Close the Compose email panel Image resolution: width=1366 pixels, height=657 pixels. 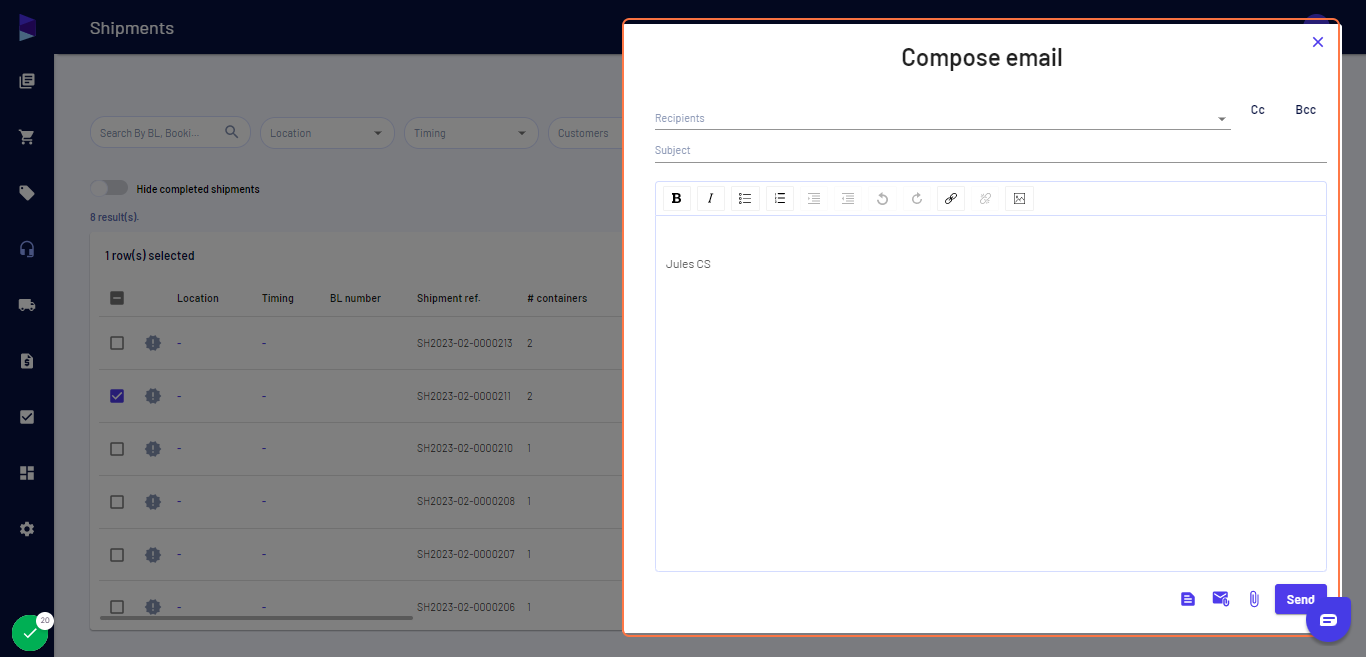click(1318, 42)
